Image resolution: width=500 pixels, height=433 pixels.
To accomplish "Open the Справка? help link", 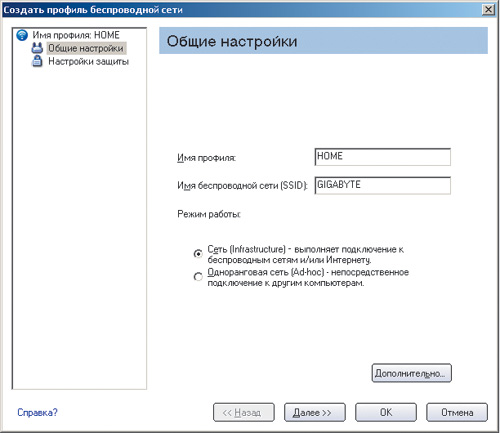I will tap(37, 413).
